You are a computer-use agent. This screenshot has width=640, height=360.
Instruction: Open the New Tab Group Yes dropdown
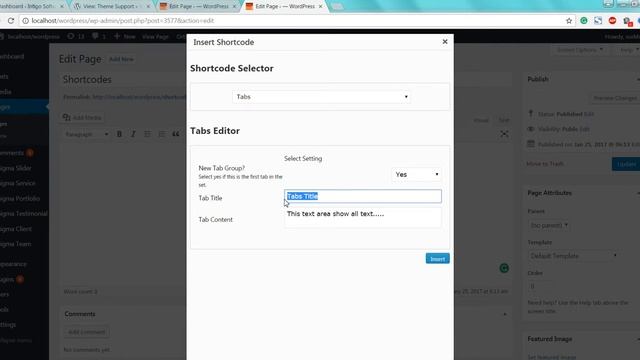click(416, 174)
